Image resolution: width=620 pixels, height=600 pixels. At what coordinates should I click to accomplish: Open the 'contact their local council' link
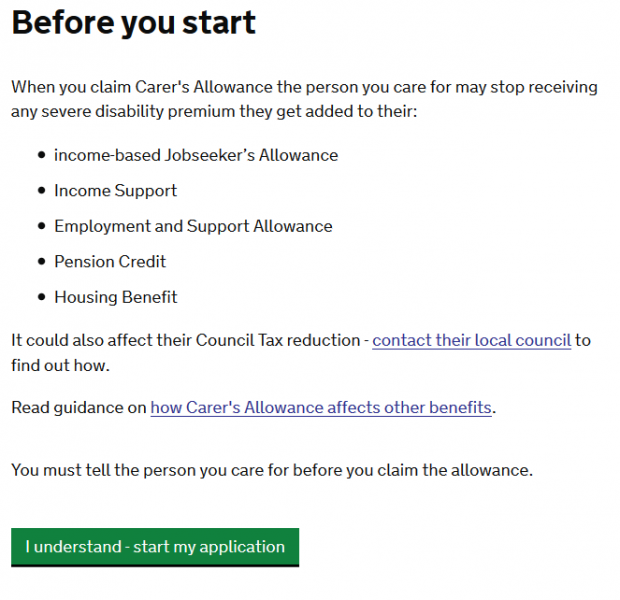[471, 340]
